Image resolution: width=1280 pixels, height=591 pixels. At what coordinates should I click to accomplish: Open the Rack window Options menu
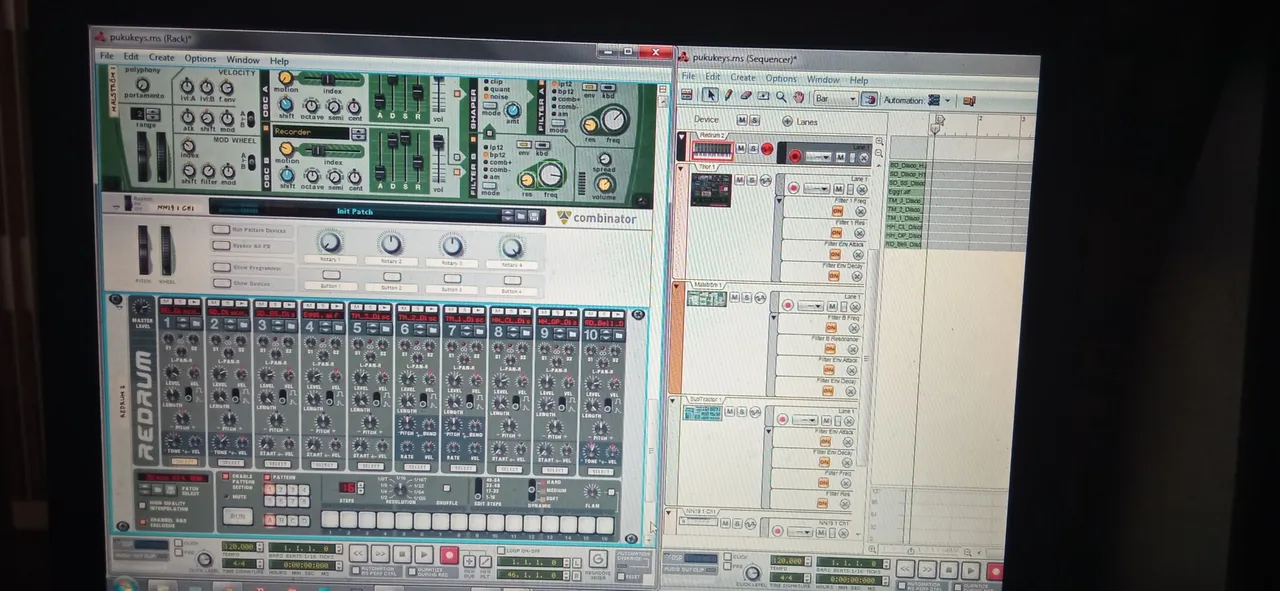coord(200,59)
